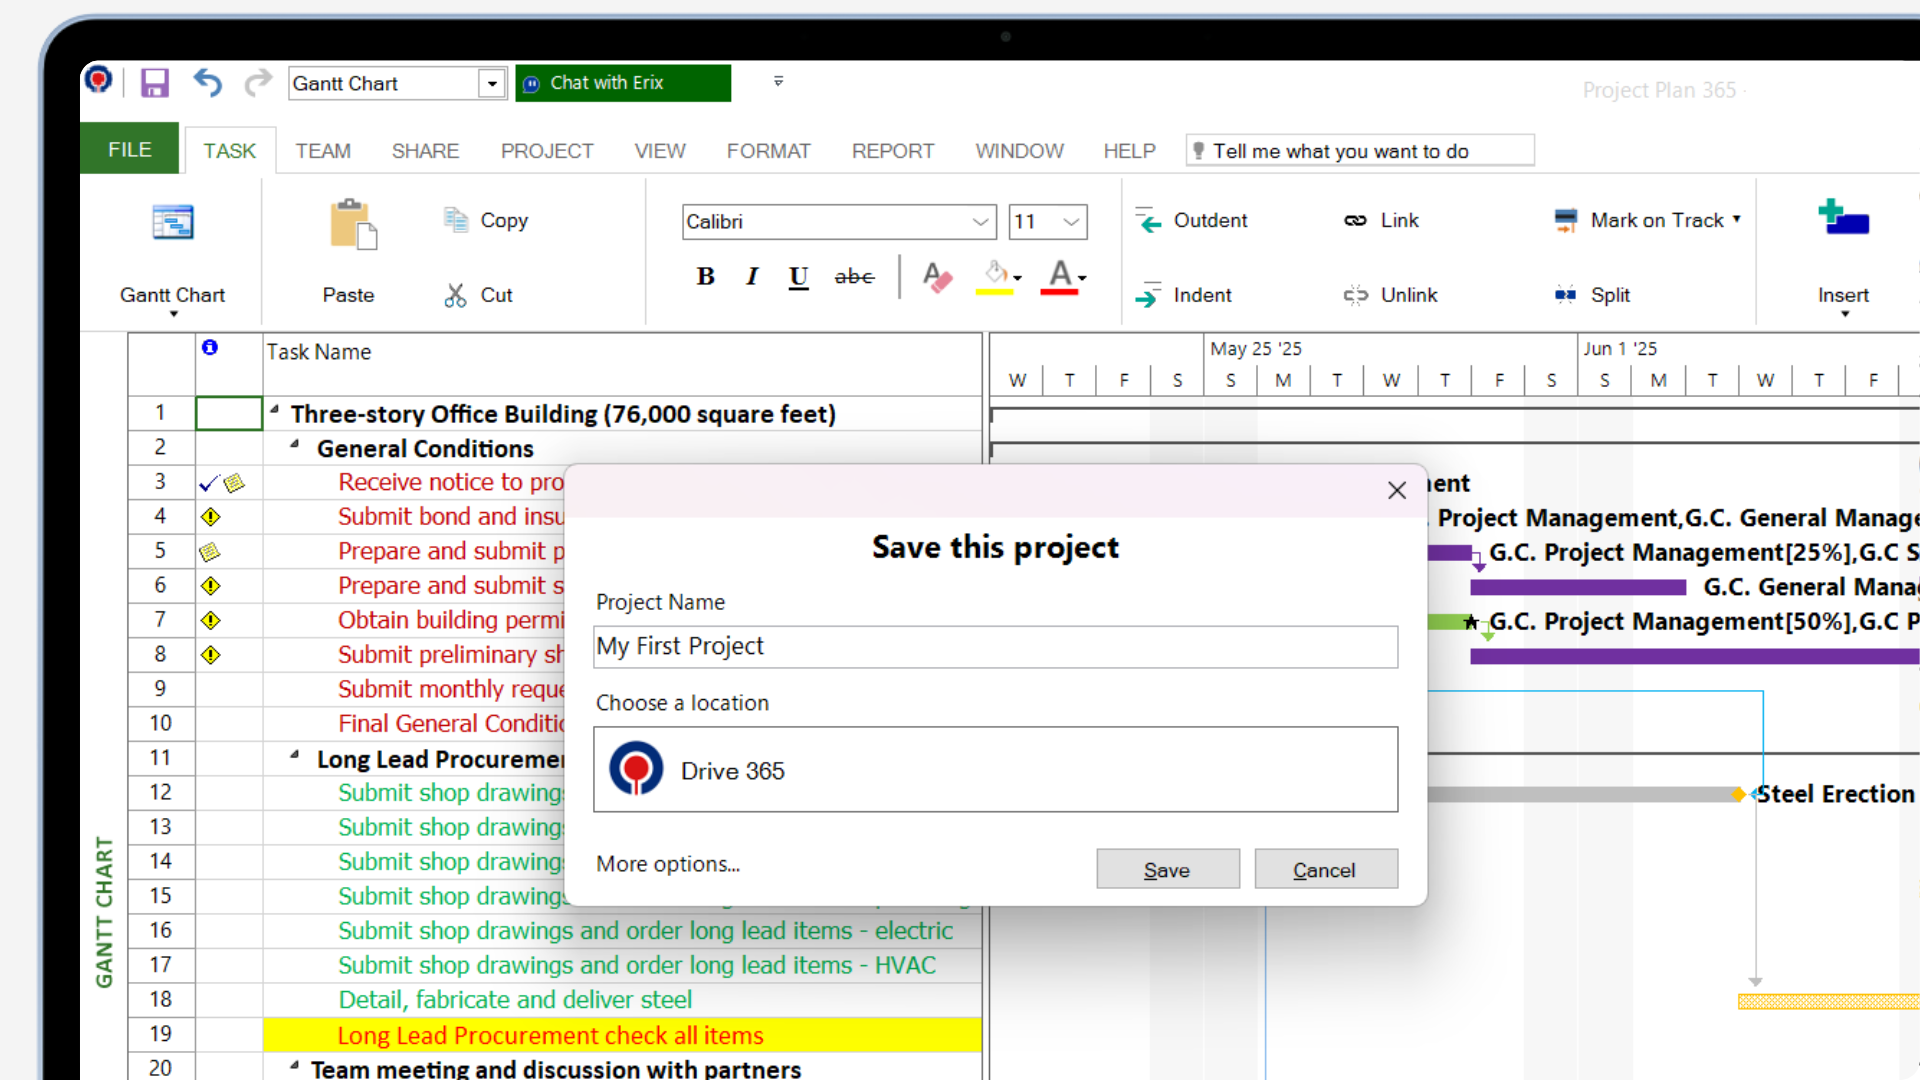
Task: Switch to the REPORT ribbon tab
Action: (893, 150)
